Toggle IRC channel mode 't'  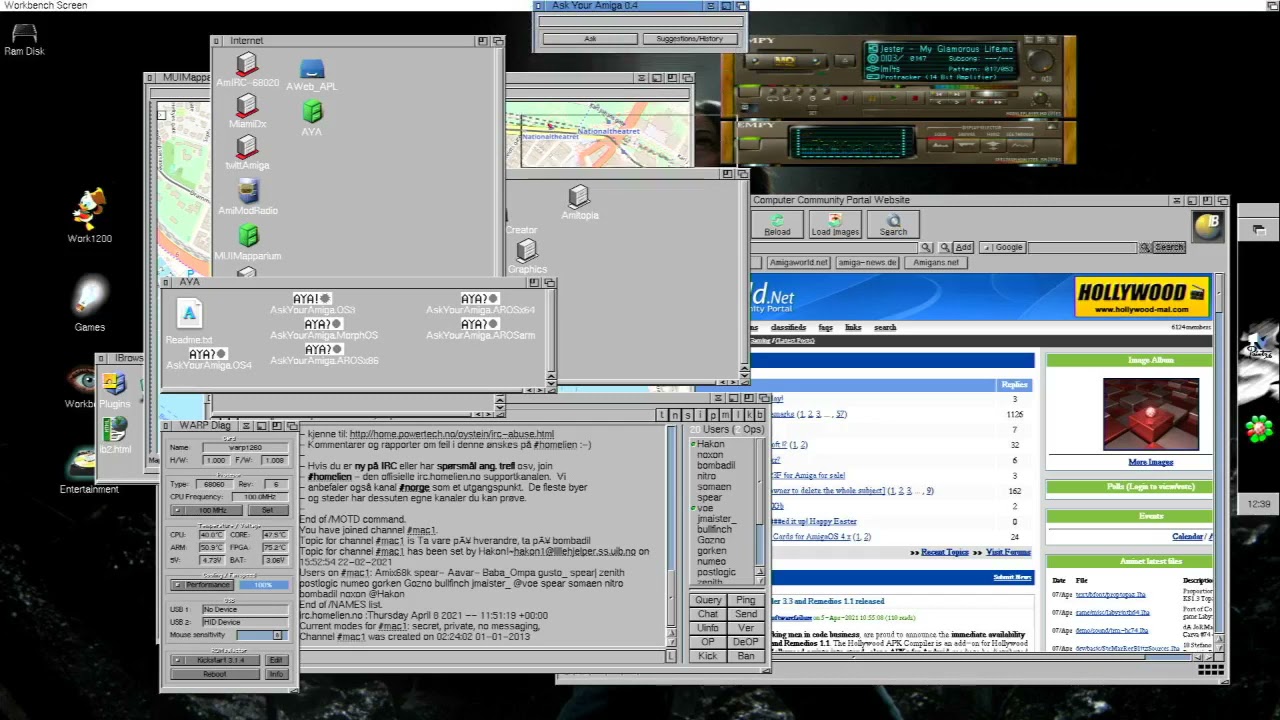tap(663, 415)
